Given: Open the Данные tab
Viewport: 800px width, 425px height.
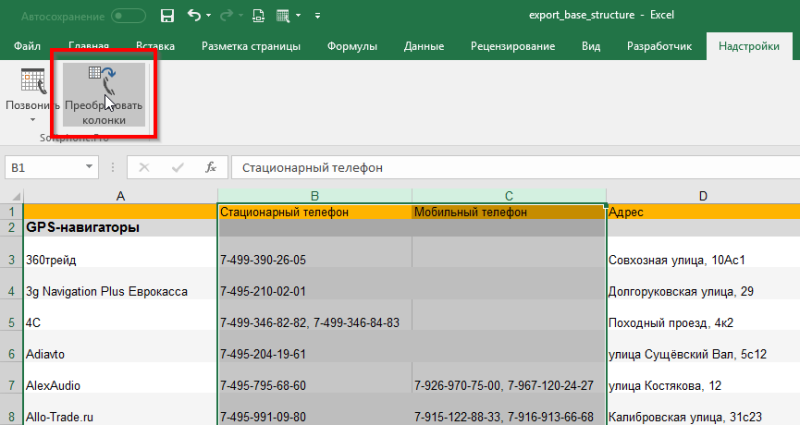Looking at the screenshot, I should [423, 46].
